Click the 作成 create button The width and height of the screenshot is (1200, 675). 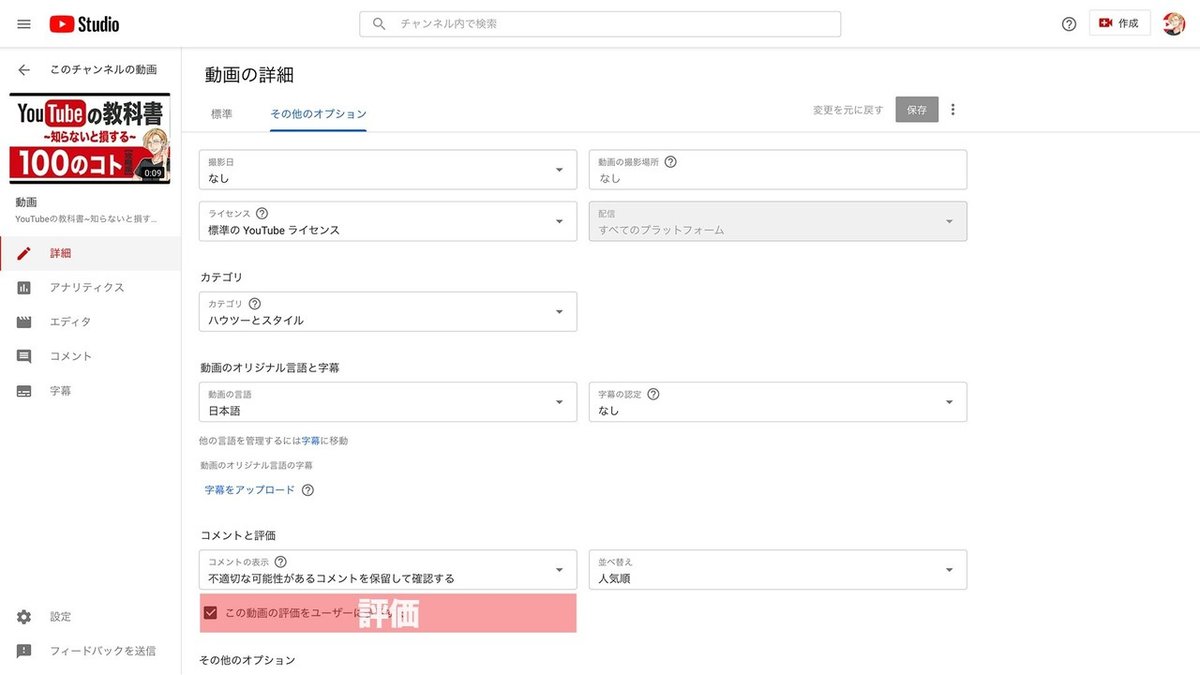[1119, 23]
